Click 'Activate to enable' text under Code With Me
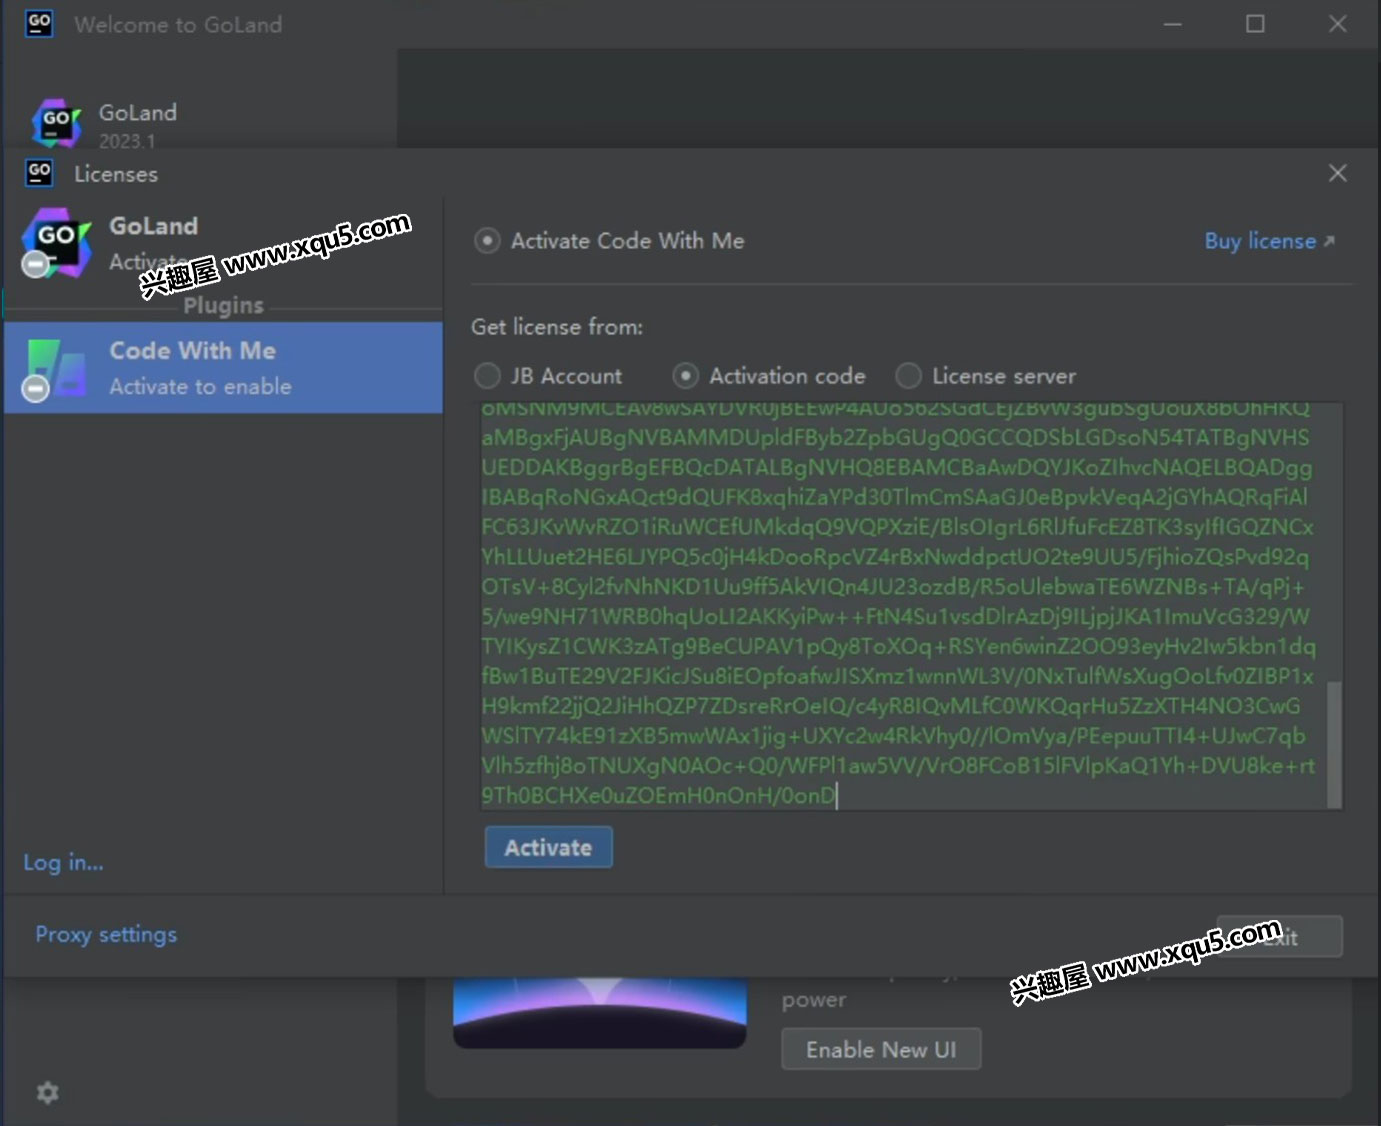 pyautogui.click(x=200, y=387)
